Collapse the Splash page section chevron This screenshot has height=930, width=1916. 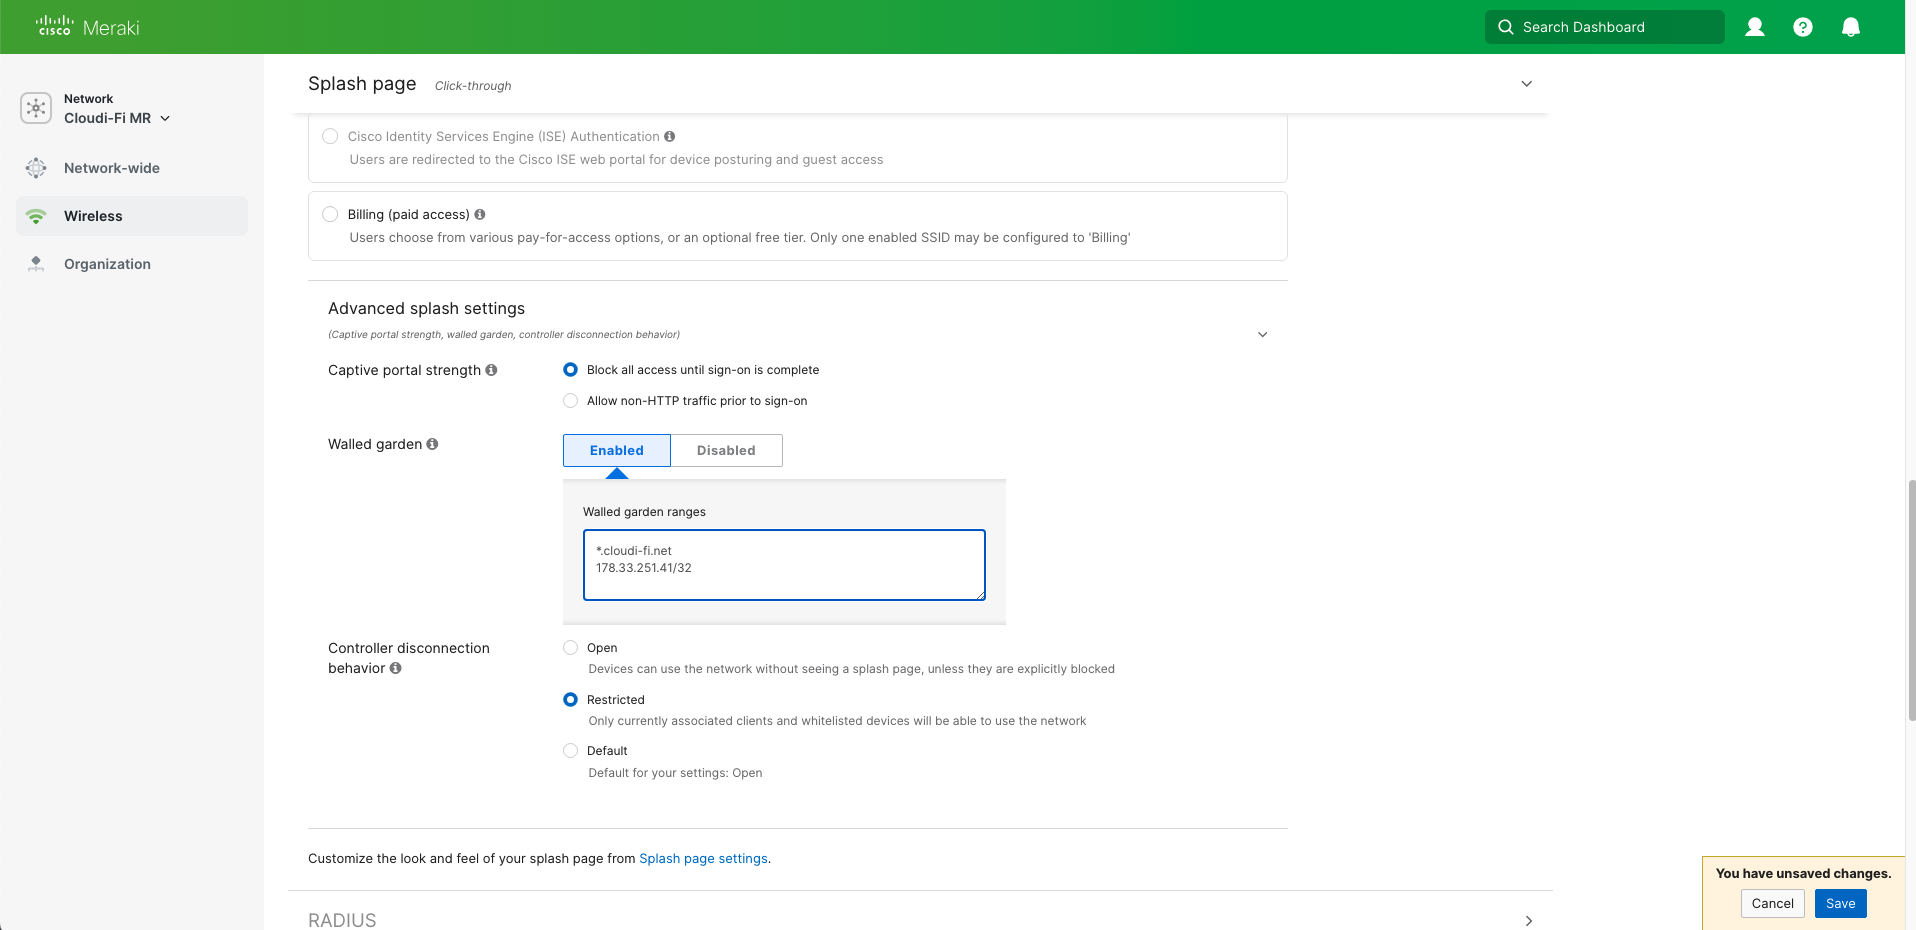point(1526,84)
